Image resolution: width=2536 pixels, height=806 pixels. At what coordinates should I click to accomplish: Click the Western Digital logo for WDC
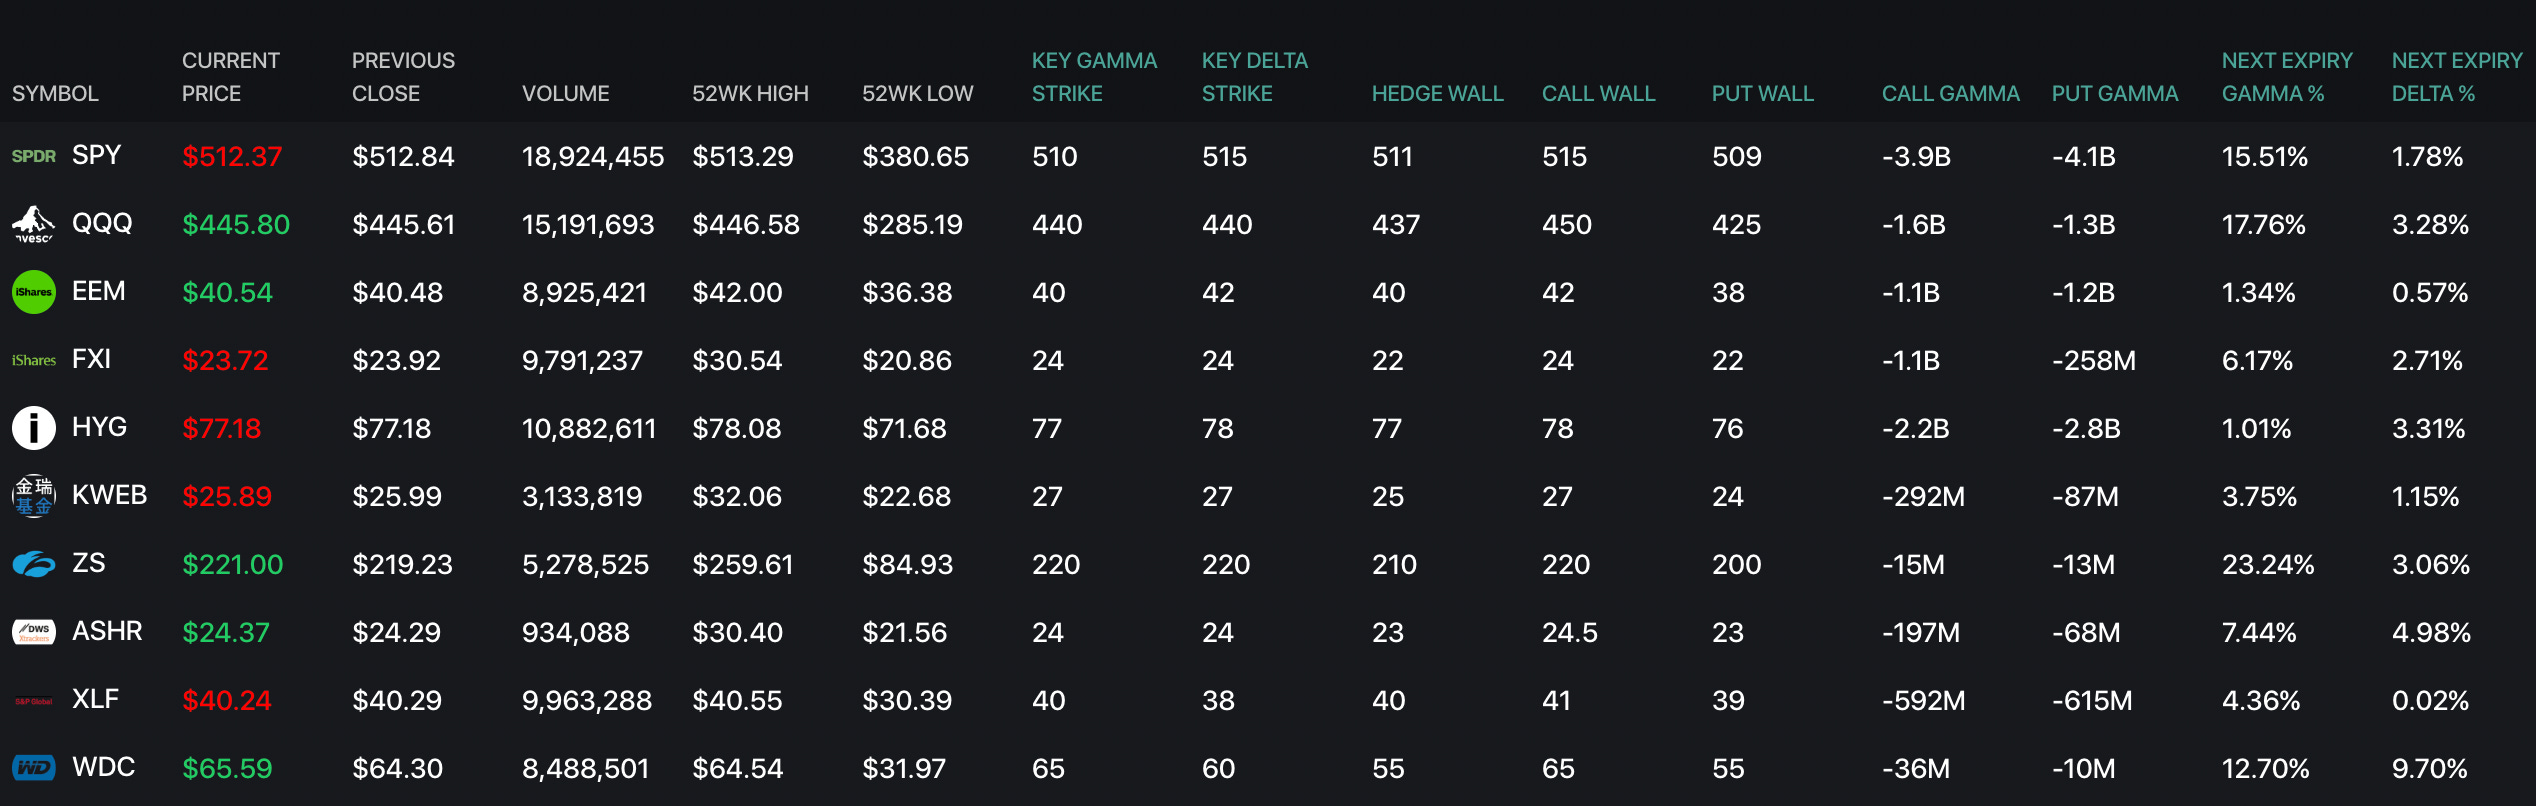tap(33, 768)
